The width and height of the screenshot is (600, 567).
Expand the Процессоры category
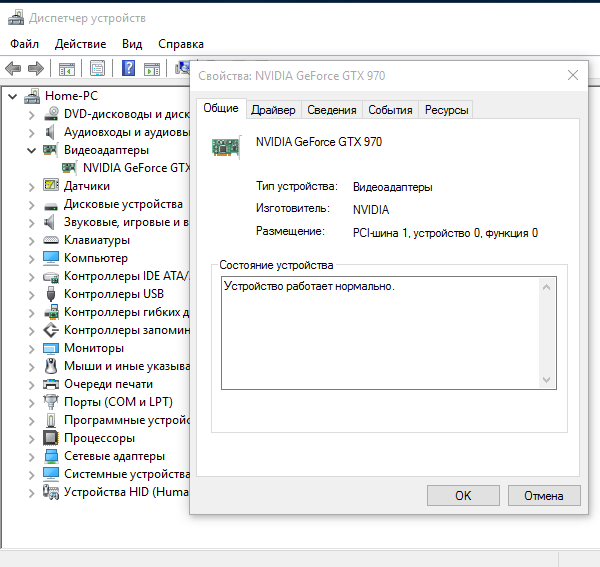pos(32,438)
